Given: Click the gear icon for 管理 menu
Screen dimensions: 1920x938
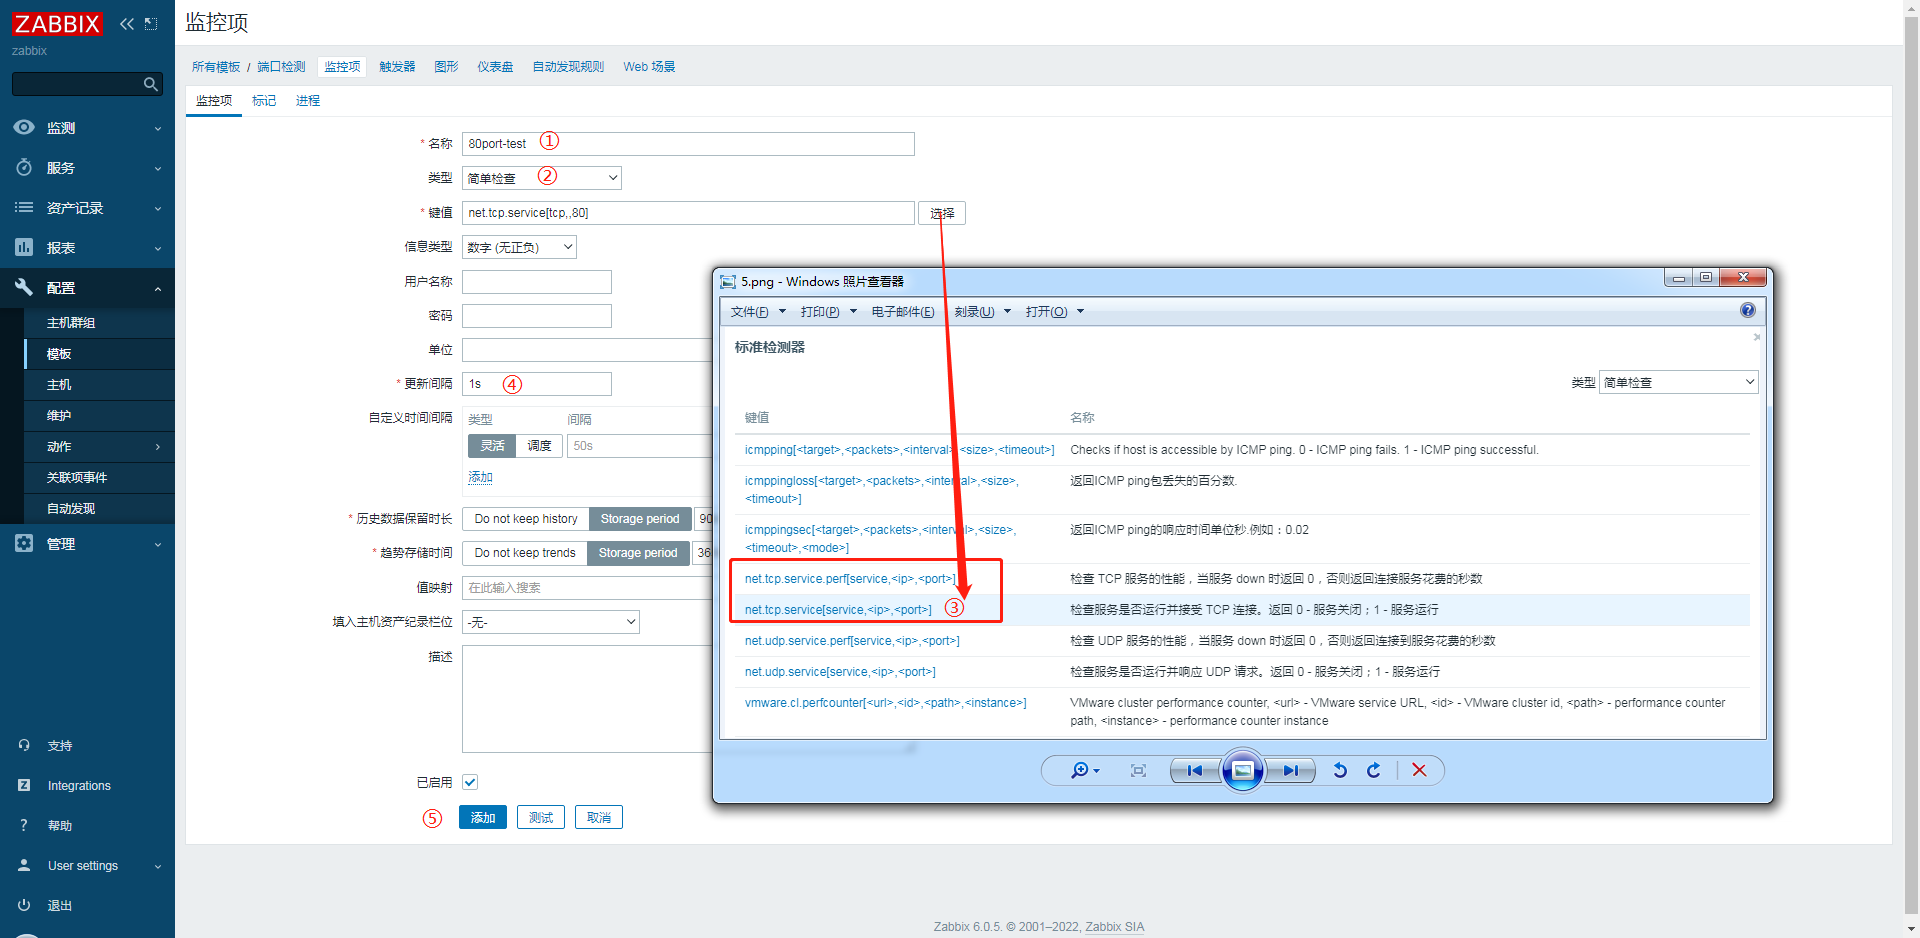Looking at the screenshot, I should coord(24,543).
